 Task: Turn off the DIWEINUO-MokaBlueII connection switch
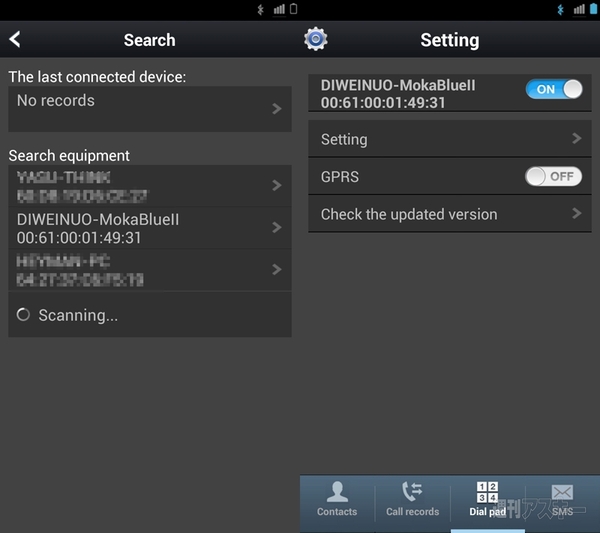(554, 89)
